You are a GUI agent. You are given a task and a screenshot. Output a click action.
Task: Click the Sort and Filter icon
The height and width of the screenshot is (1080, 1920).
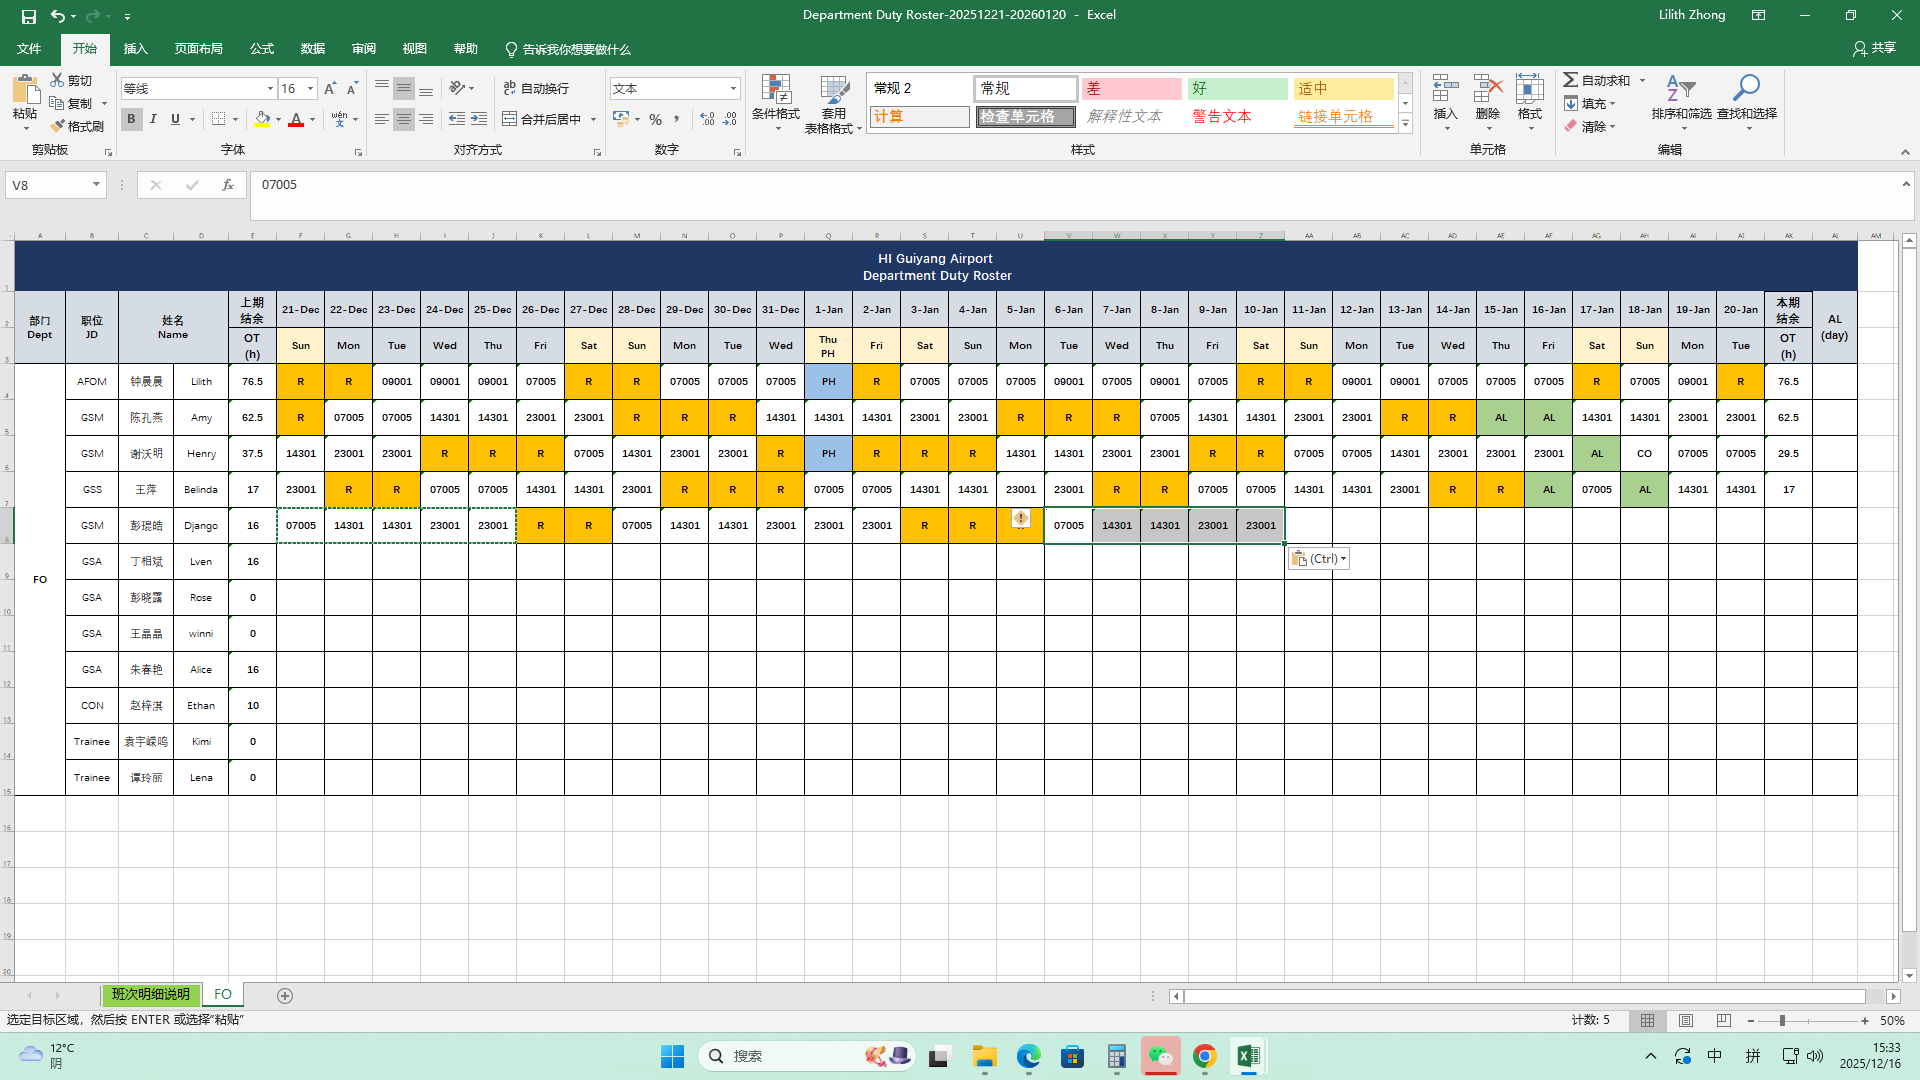click(x=1680, y=88)
